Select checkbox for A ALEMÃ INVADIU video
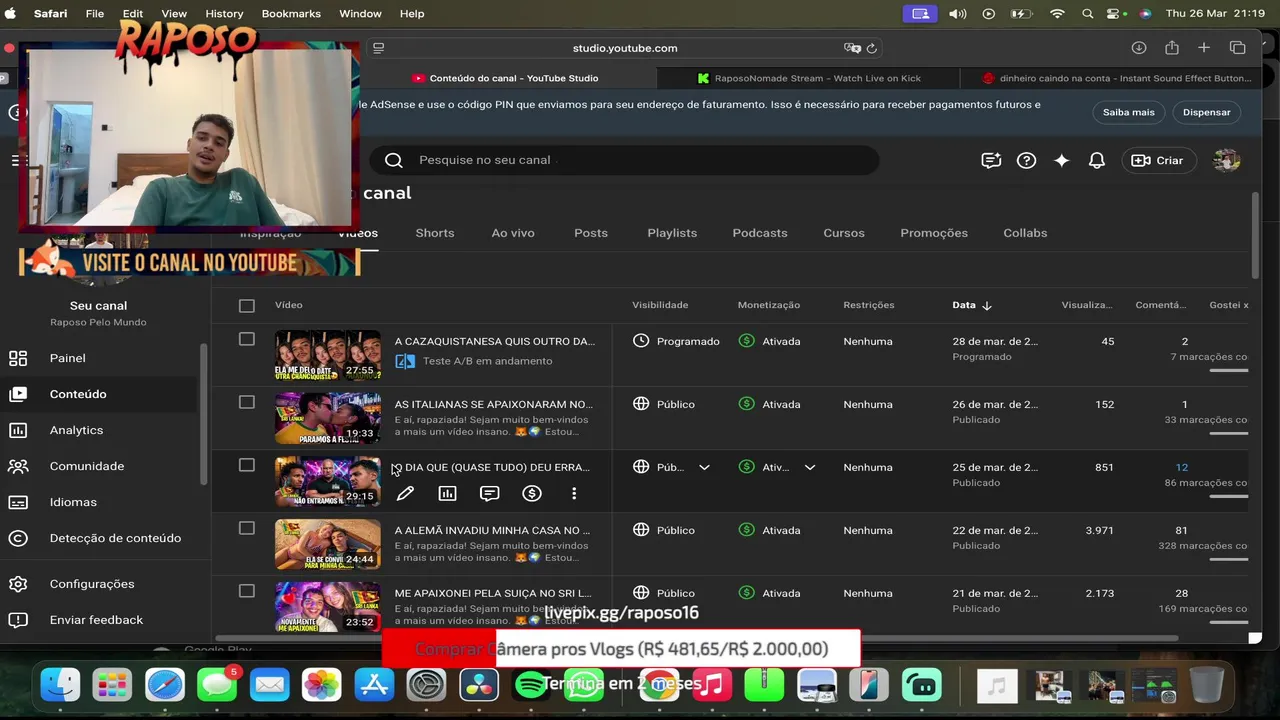Viewport: 1280px width, 720px height. point(247,528)
